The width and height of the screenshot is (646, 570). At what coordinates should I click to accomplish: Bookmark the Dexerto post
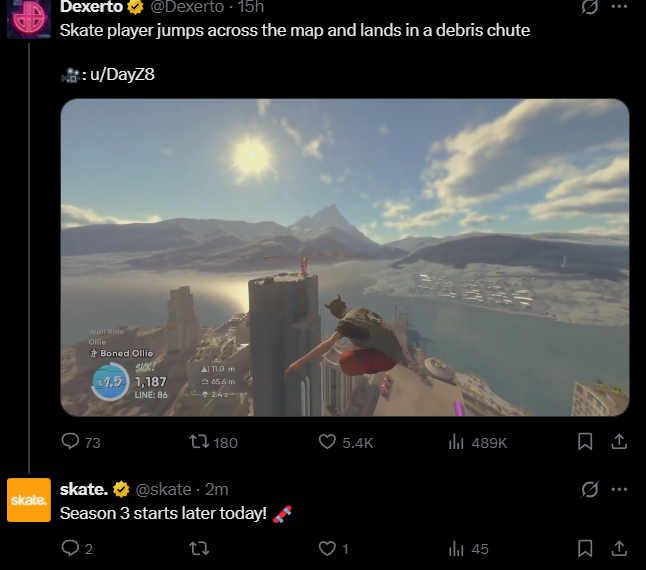coord(585,442)
